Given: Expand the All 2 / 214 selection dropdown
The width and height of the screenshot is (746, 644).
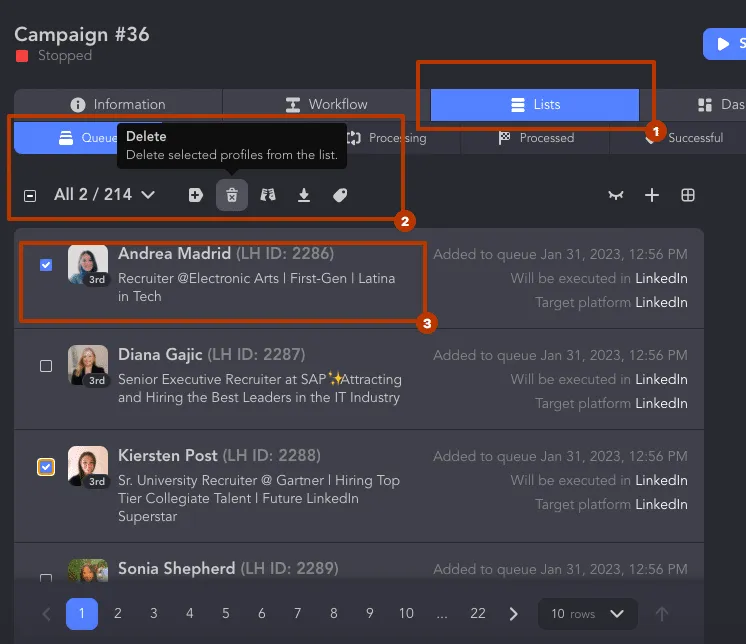Looking at the screenshot, I should coord(104,195).
